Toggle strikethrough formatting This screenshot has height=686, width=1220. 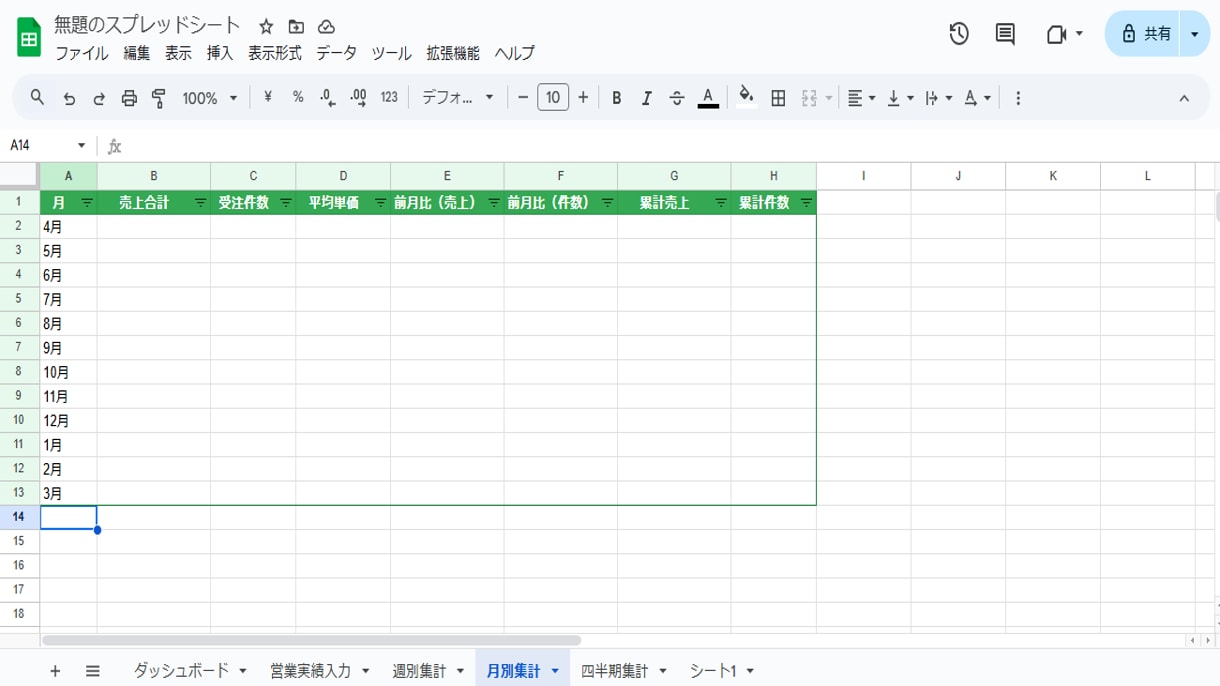point(677,98)
